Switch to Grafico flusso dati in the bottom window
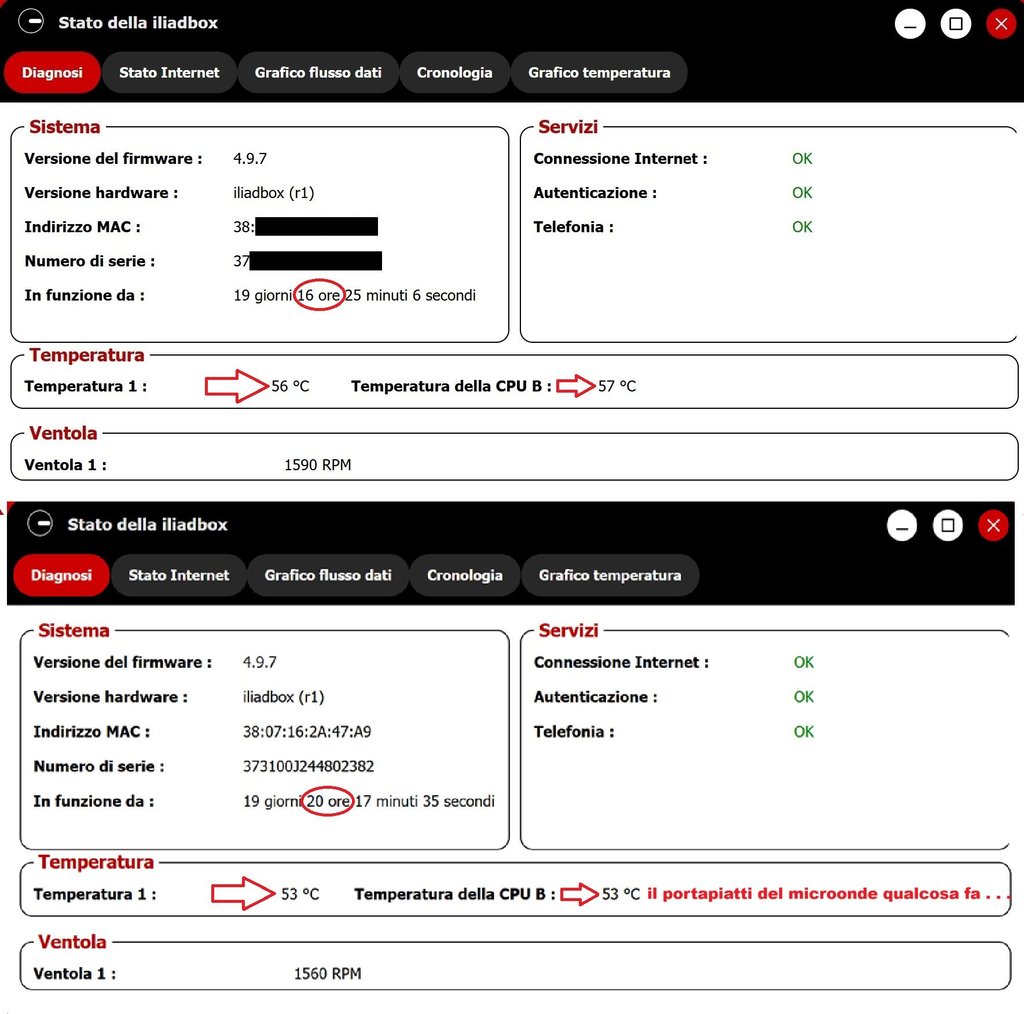1024x1014 pixels. point(328,575)
